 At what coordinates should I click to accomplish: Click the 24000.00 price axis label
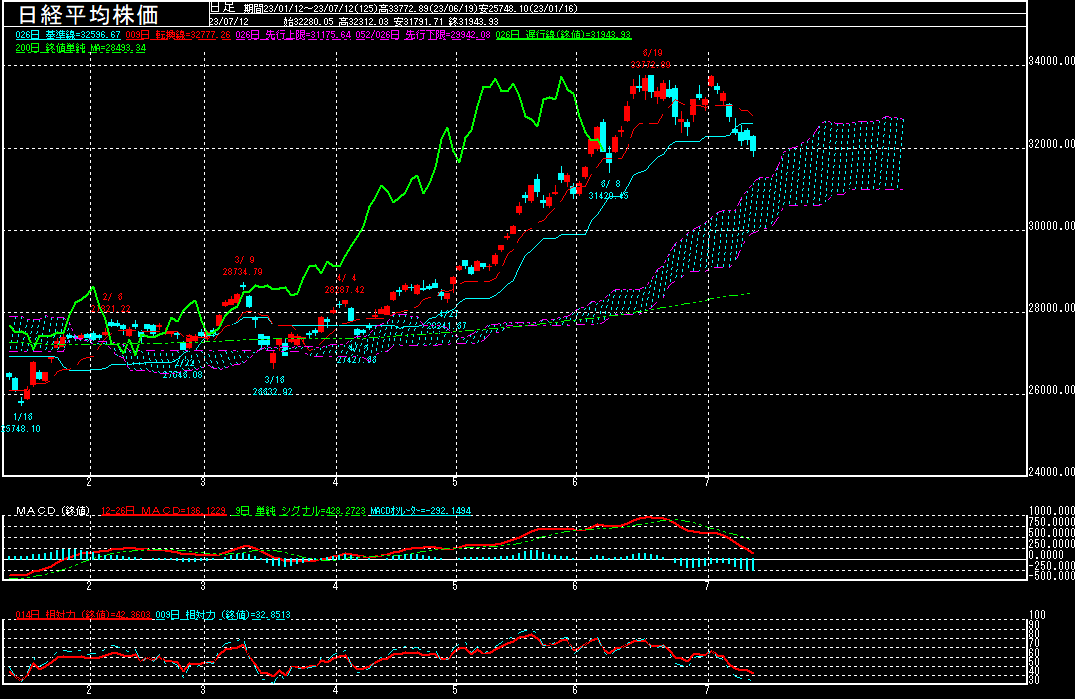click(1051, 471)
